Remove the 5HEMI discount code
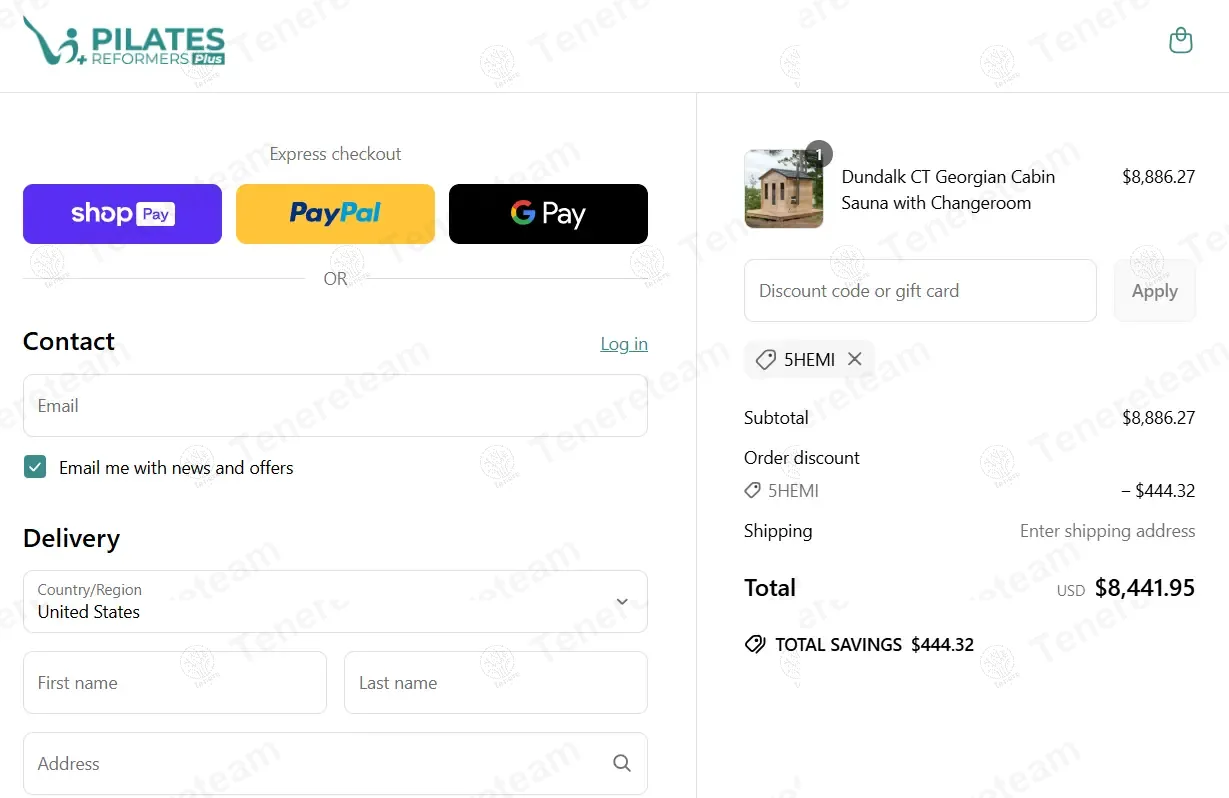This screenshot has height=798, width=1229. [855, 359]
